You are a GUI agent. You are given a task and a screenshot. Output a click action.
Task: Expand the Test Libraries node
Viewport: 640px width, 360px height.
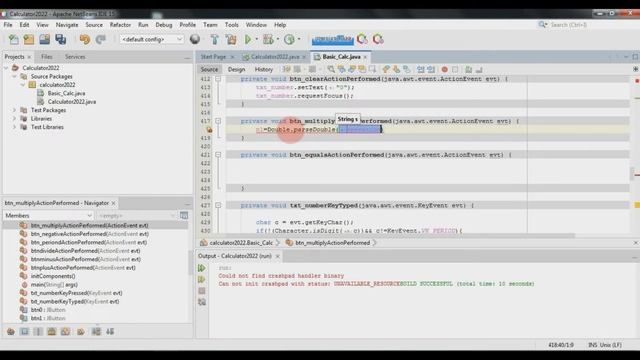click(15, 127)
